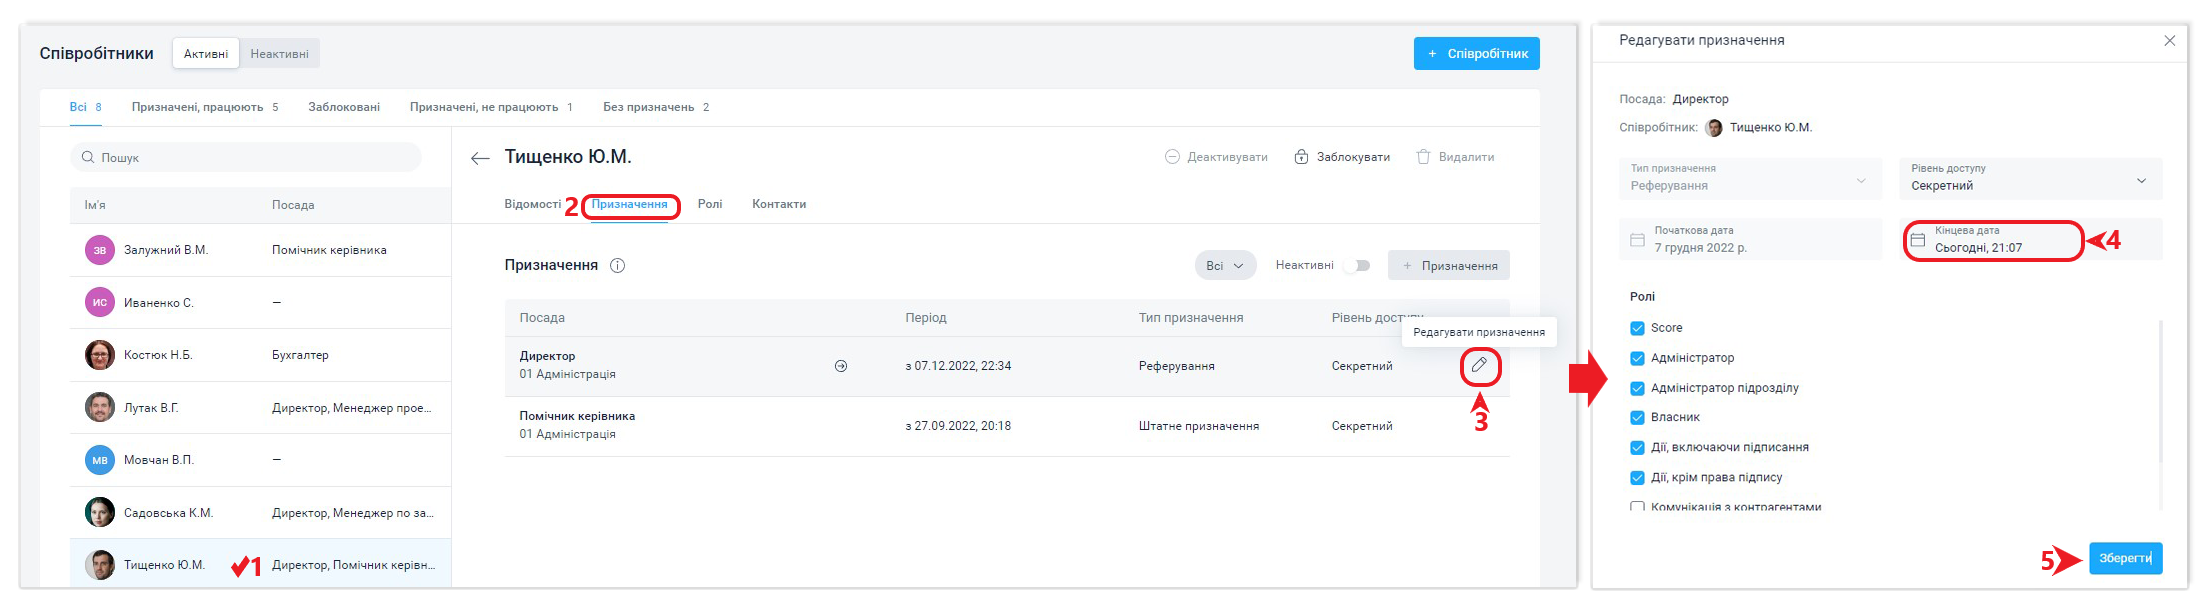Click the circled arrow icon in Директор row
Image resolution: width=2209 pixels, height=609 pixels.
[841, 366]
